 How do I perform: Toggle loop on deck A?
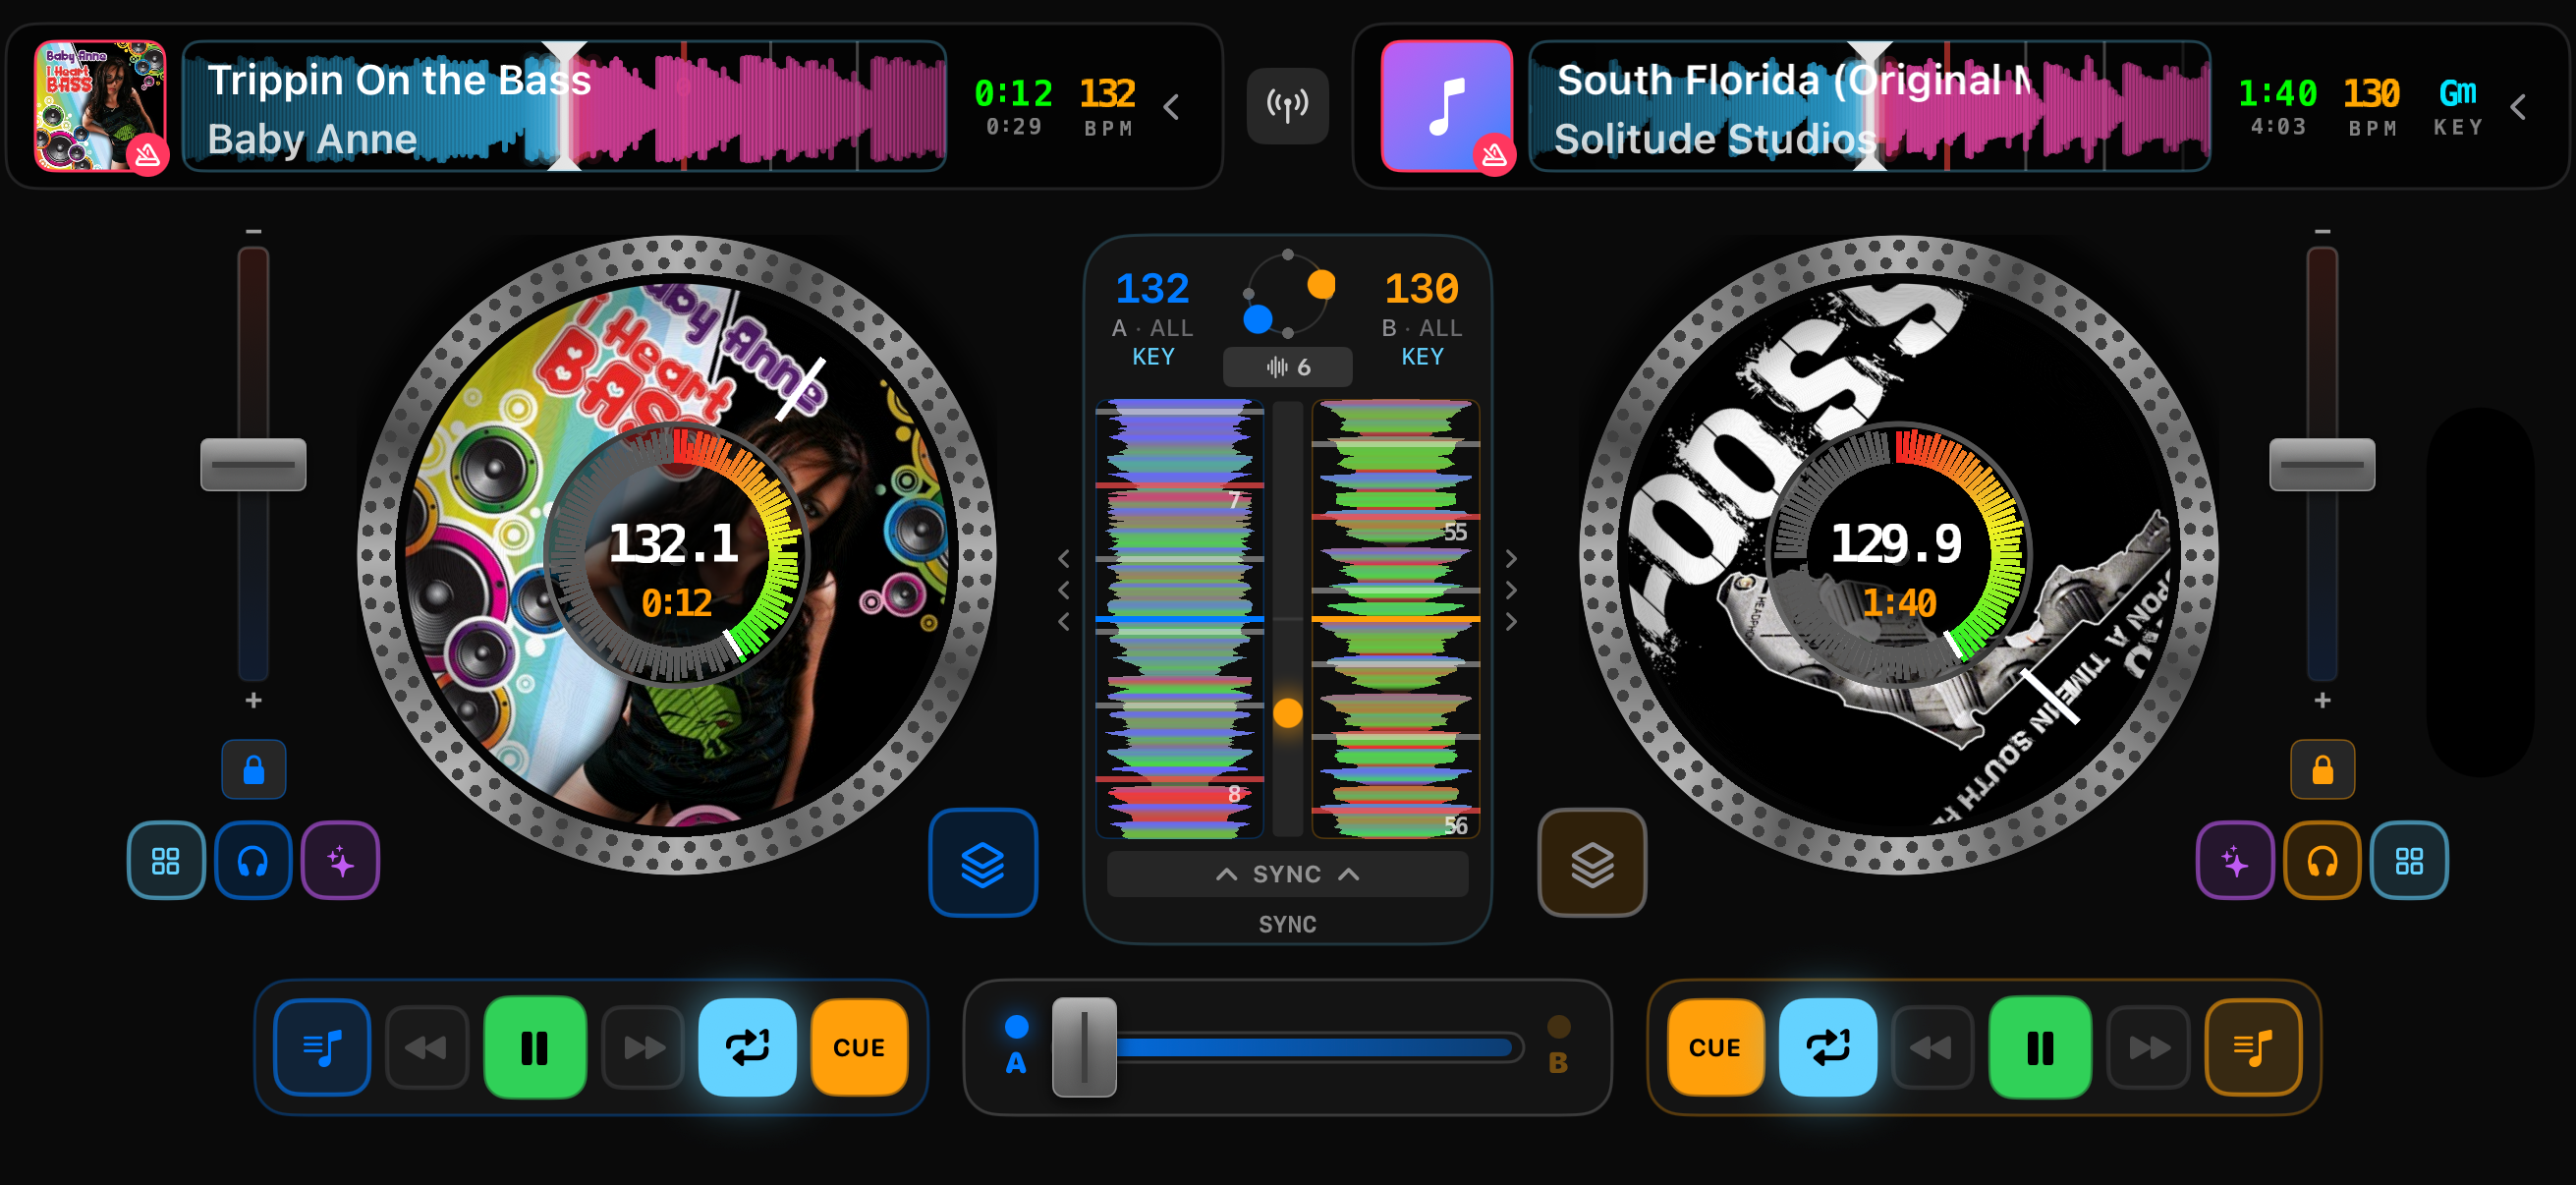pyautogui.click(x=747, y=1047)
